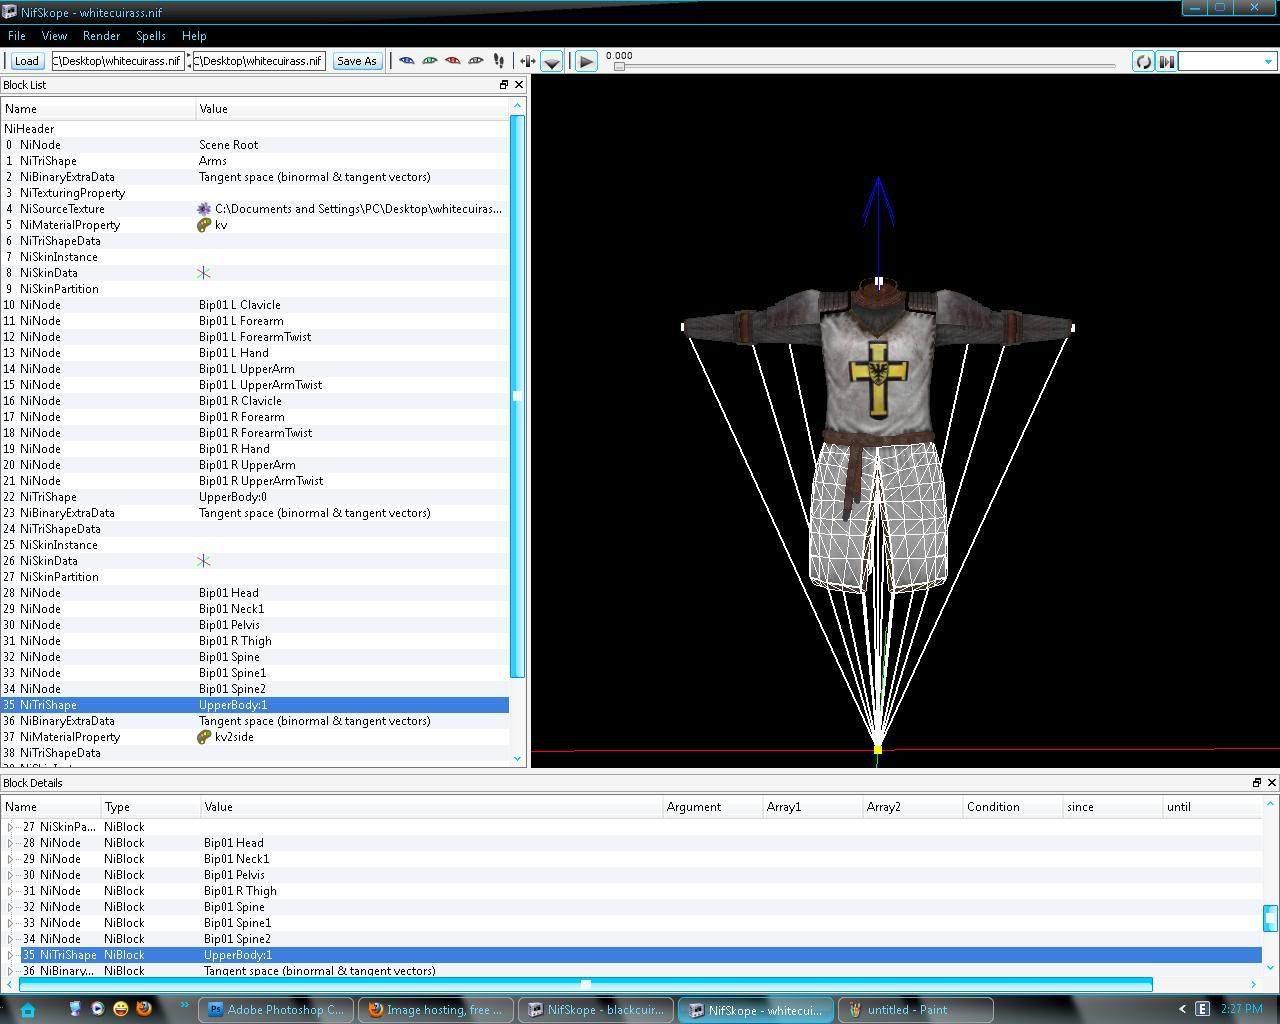Open the Spells menu
Viewport: 1280px width, 1024px height.
click(x=151, y=35)
